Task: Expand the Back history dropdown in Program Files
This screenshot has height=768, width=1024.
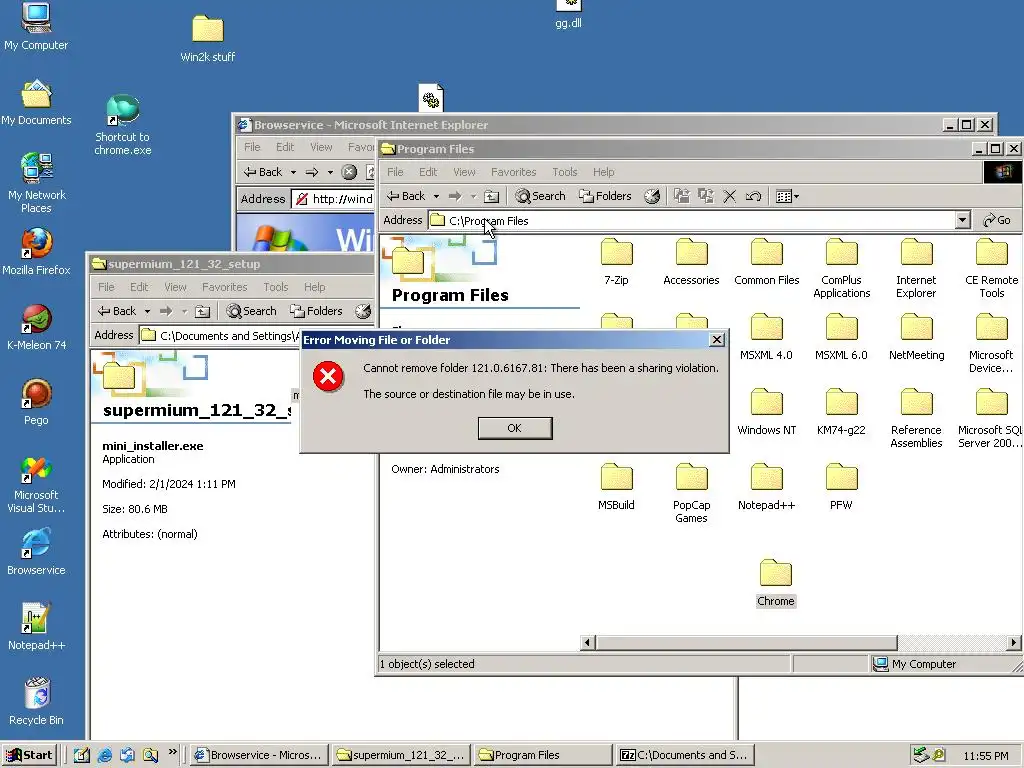Action: coord(436,196)
